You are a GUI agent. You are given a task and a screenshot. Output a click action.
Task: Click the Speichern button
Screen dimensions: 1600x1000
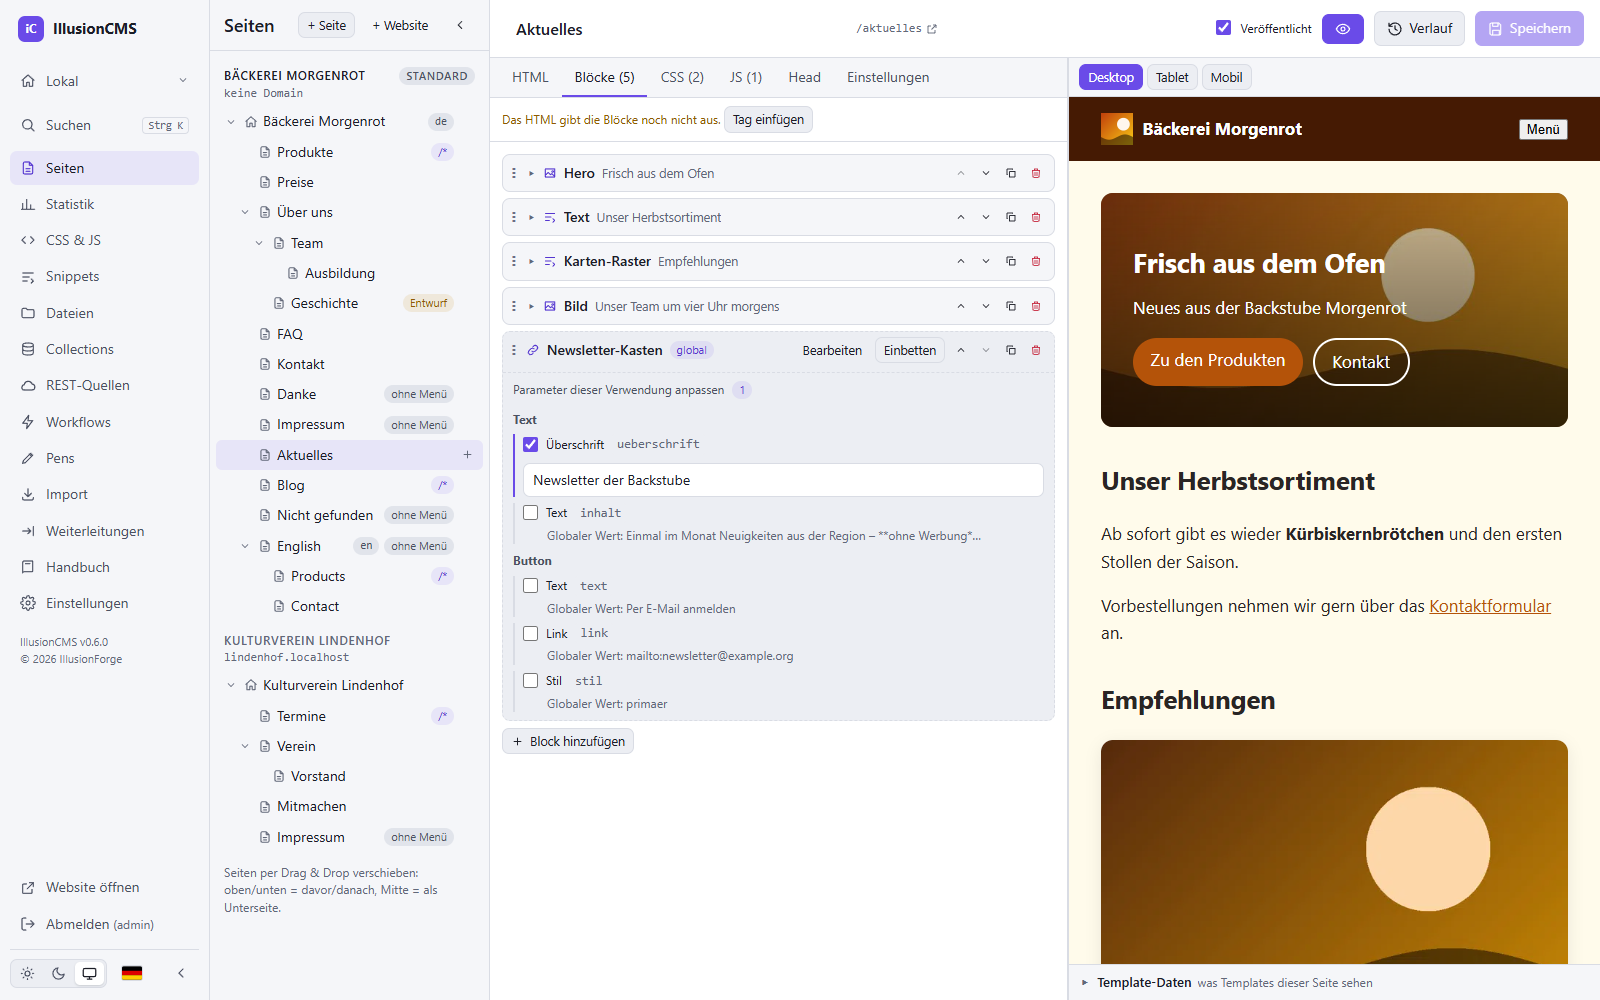pos(1529,29)
